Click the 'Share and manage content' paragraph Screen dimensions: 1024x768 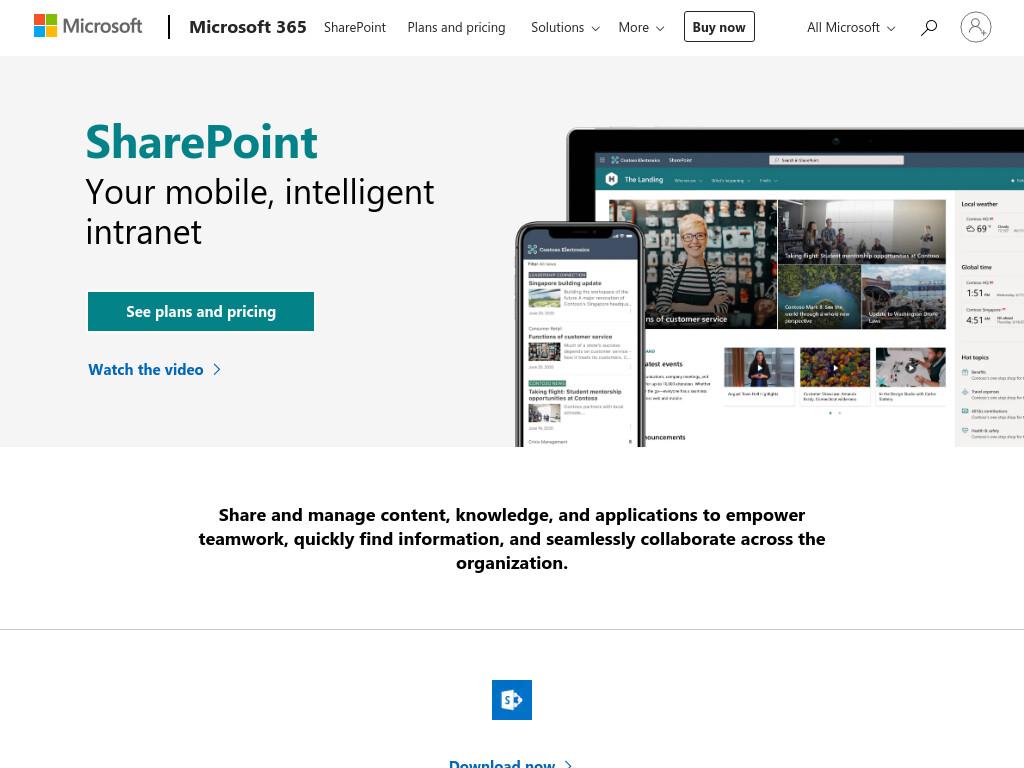tap(512, 539)
